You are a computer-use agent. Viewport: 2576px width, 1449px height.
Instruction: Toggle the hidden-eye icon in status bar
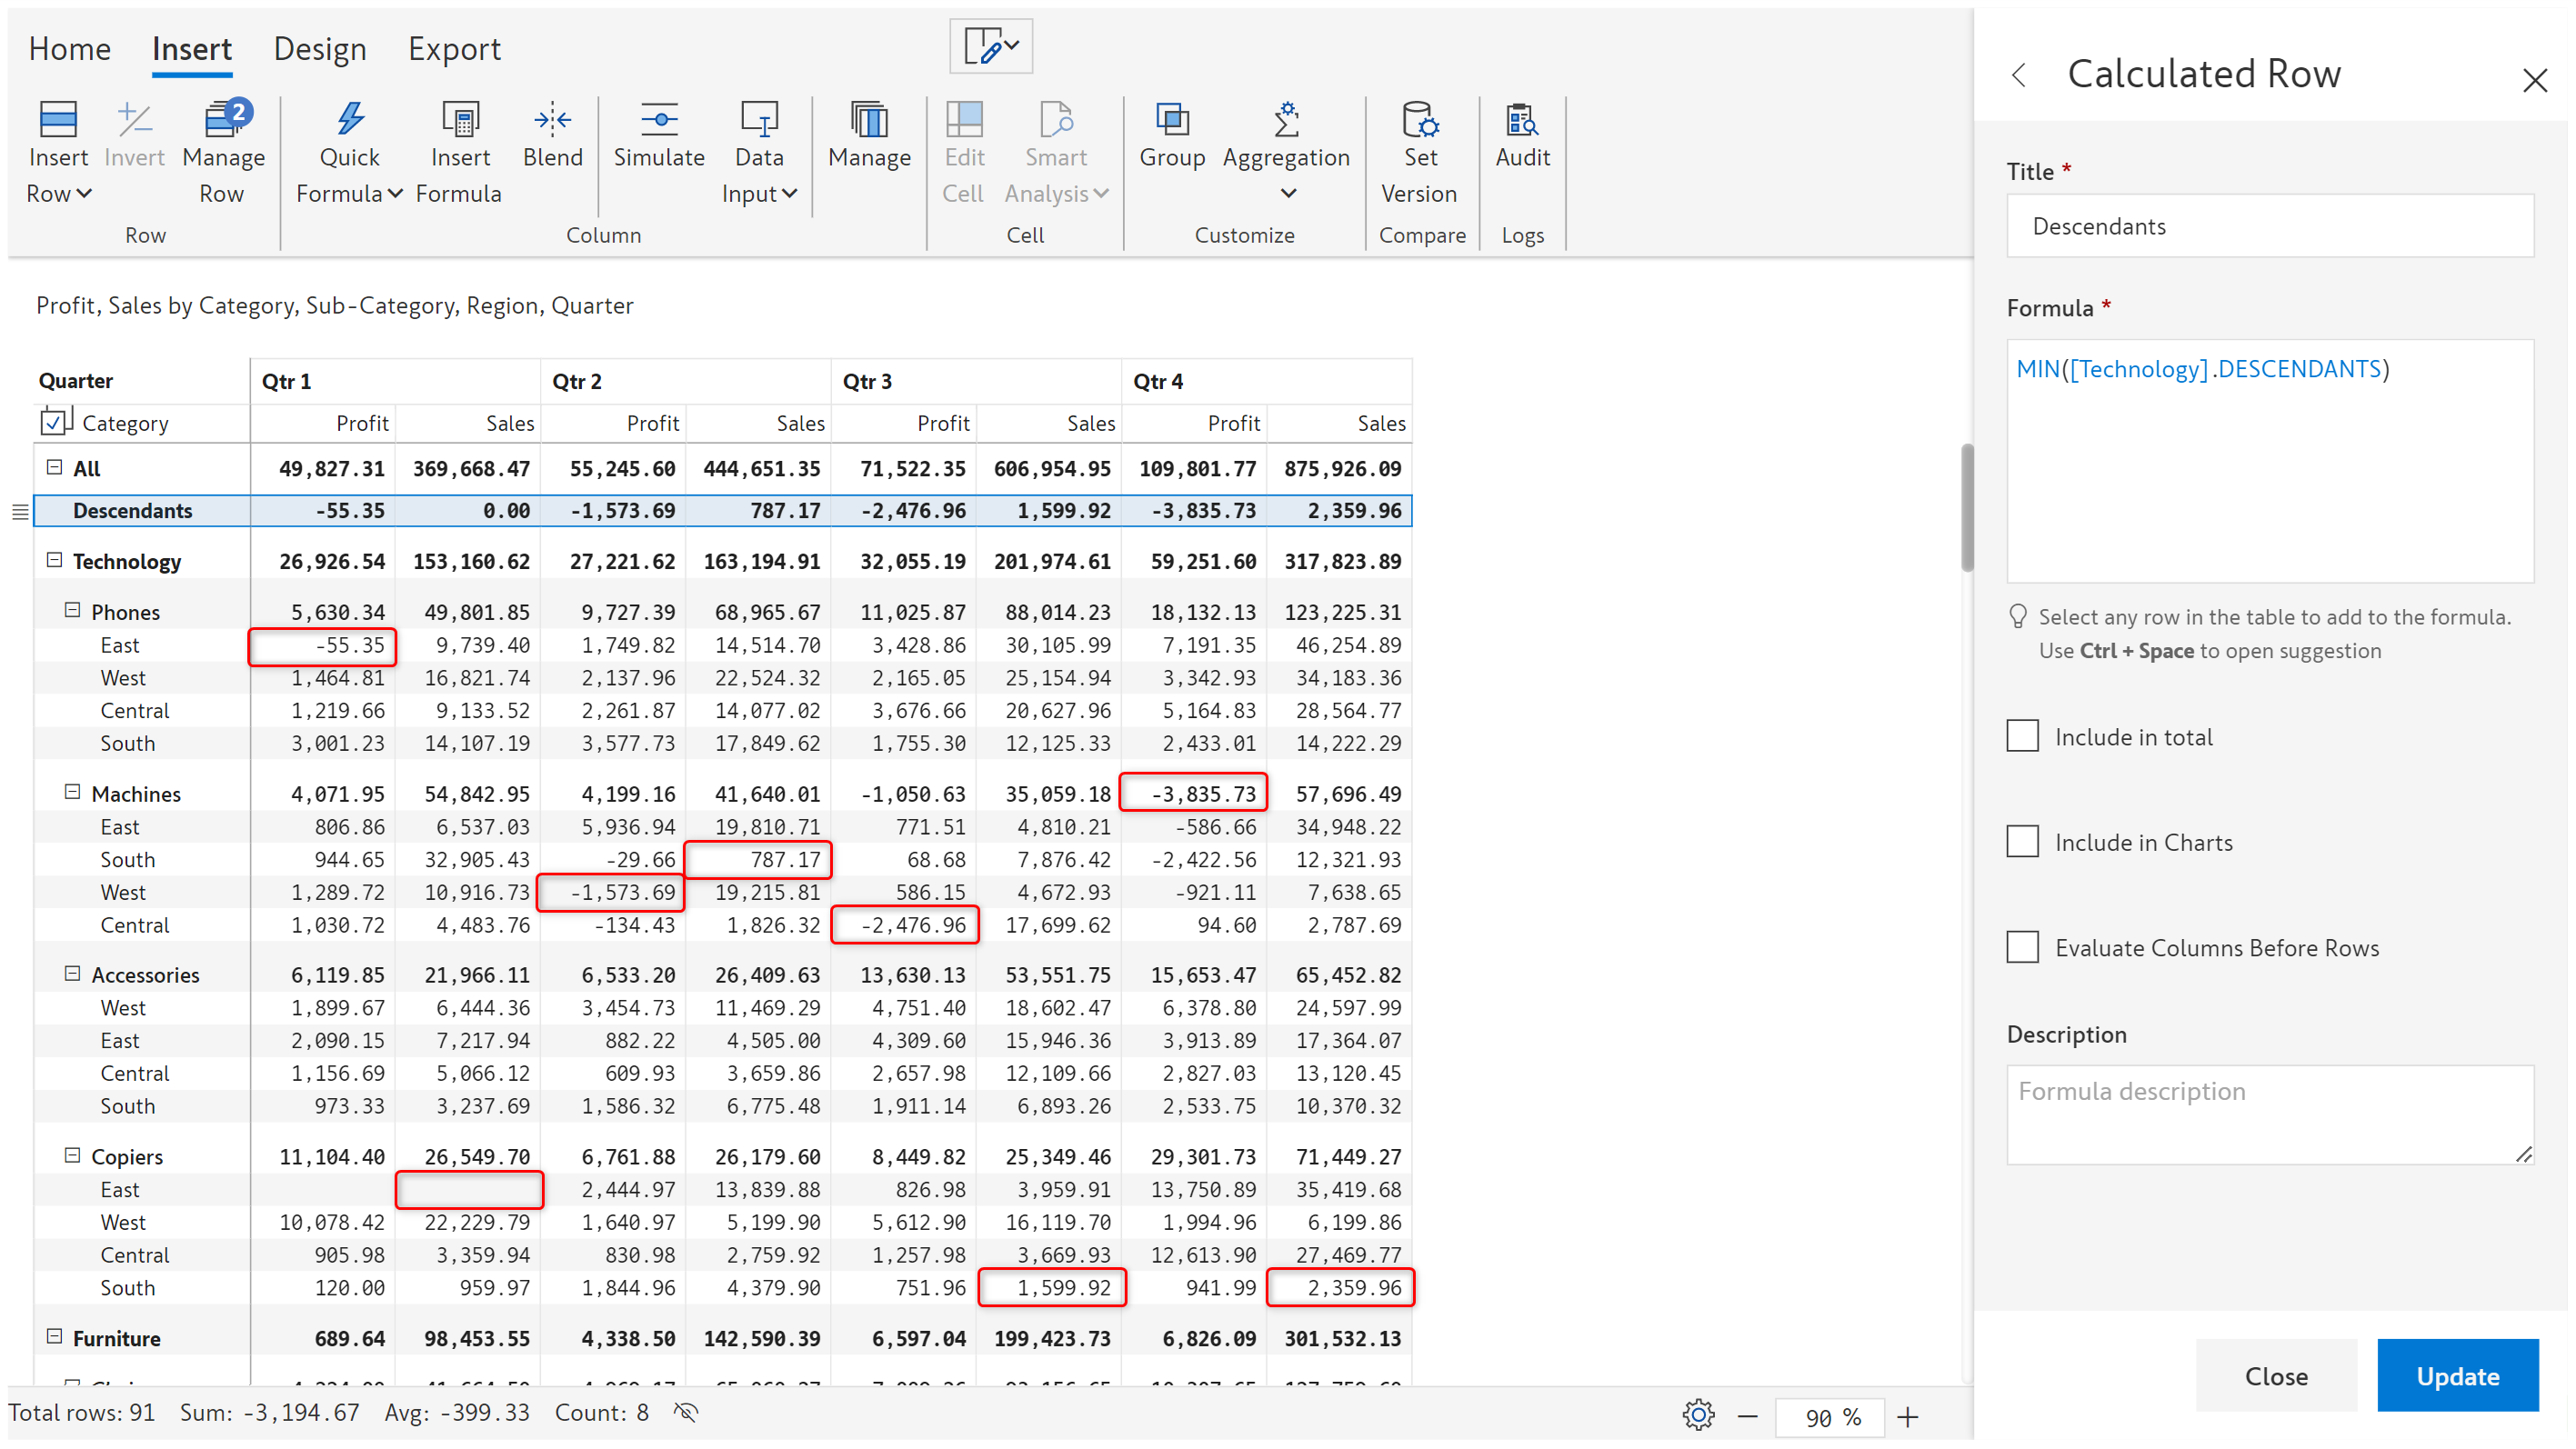point(686,1412)
